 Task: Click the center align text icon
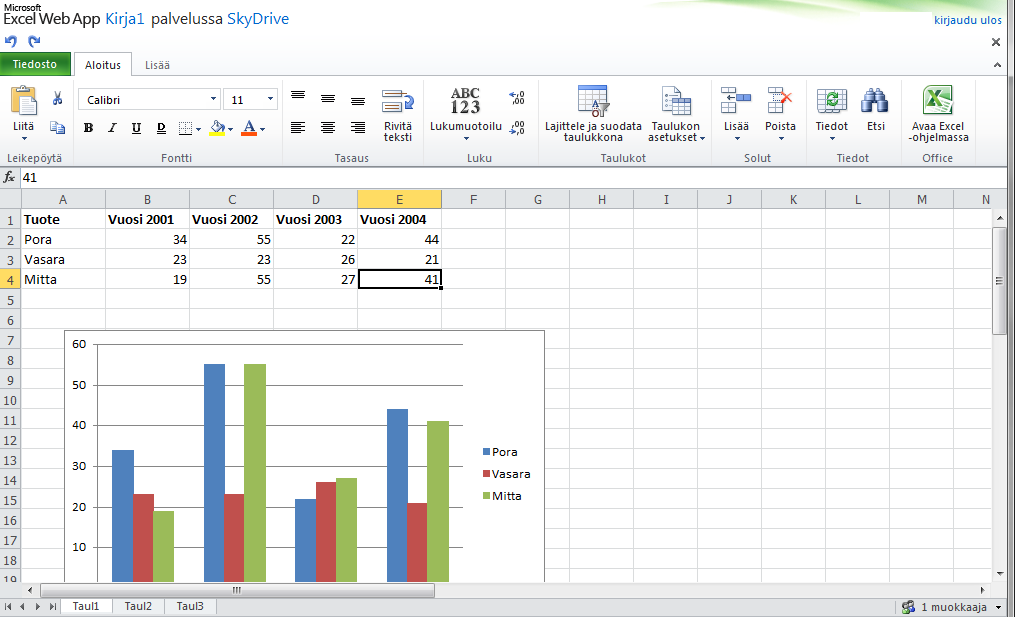(x=327, y=128)
